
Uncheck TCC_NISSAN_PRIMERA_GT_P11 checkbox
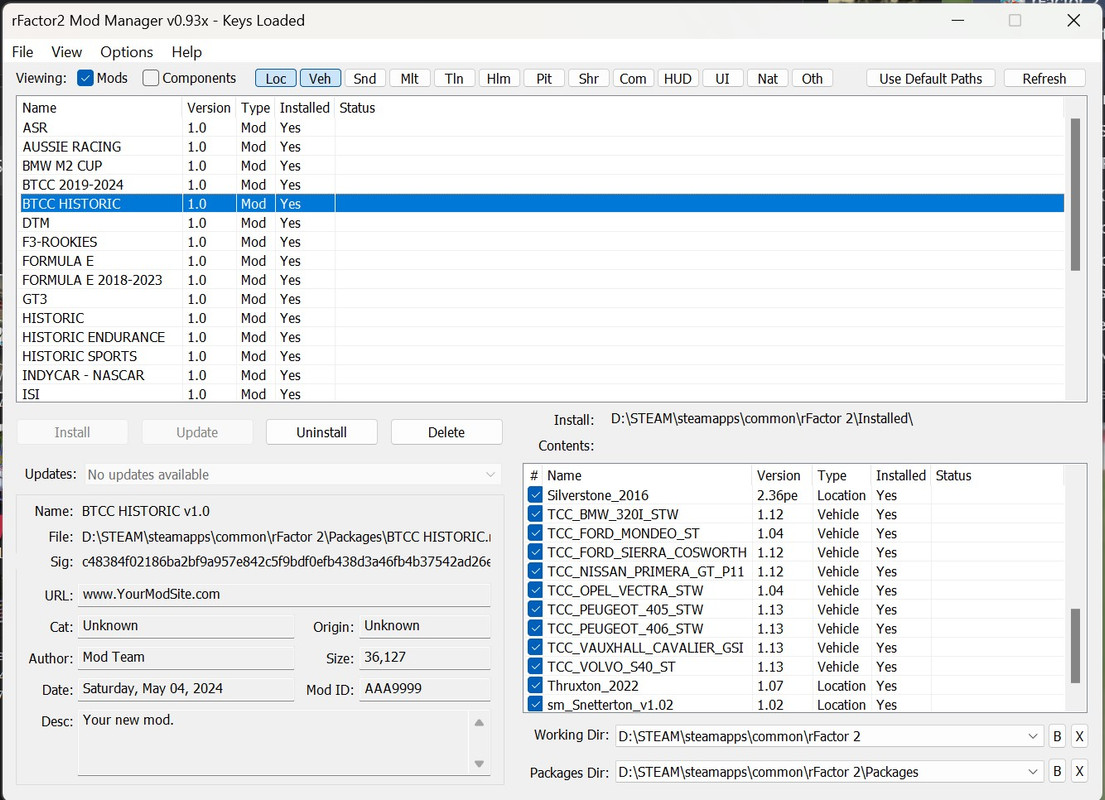pyautogui.click(x=535, y=571)
